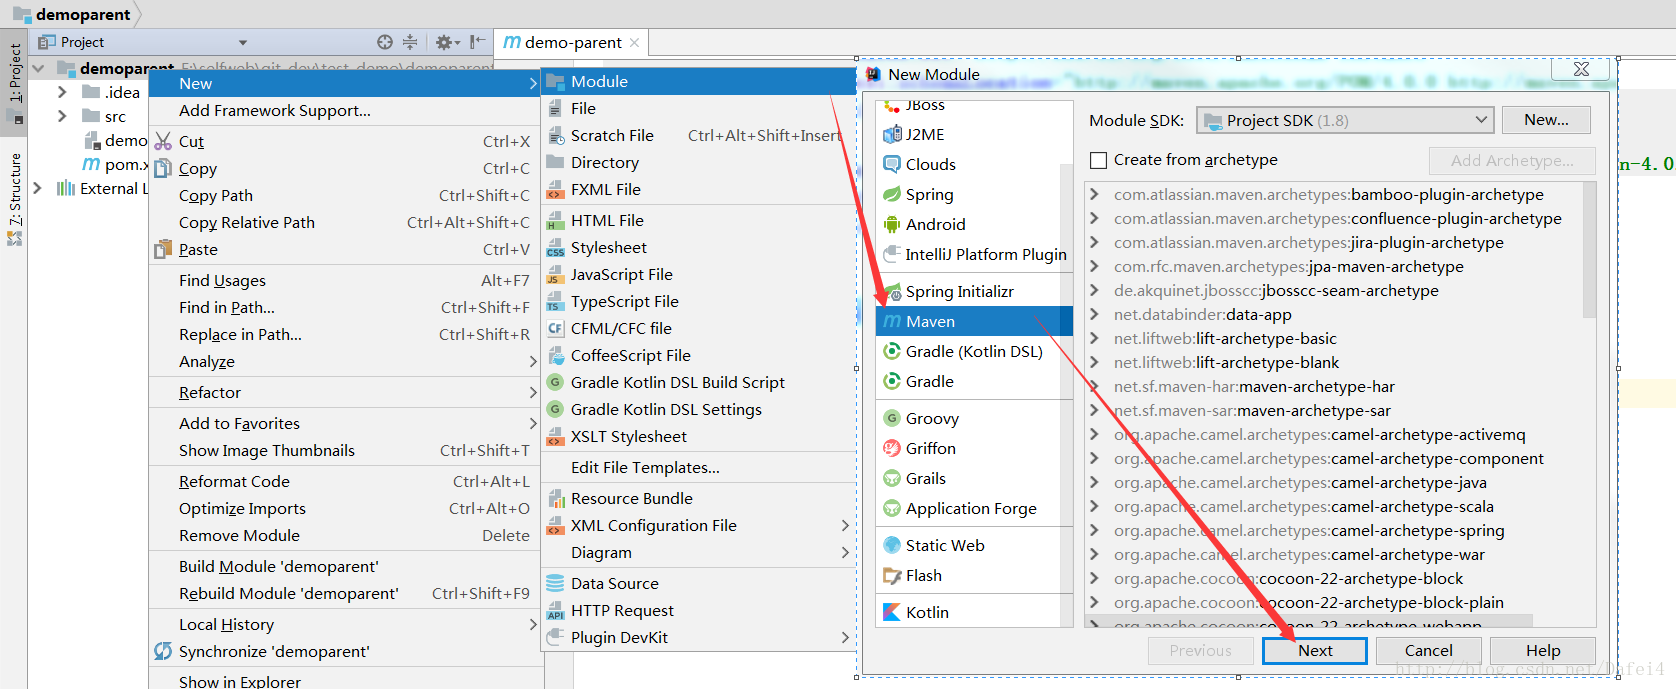Click the Griffon icon
Screen dimensions: 1676x689
pyautogui.click(x=892, y=448)
